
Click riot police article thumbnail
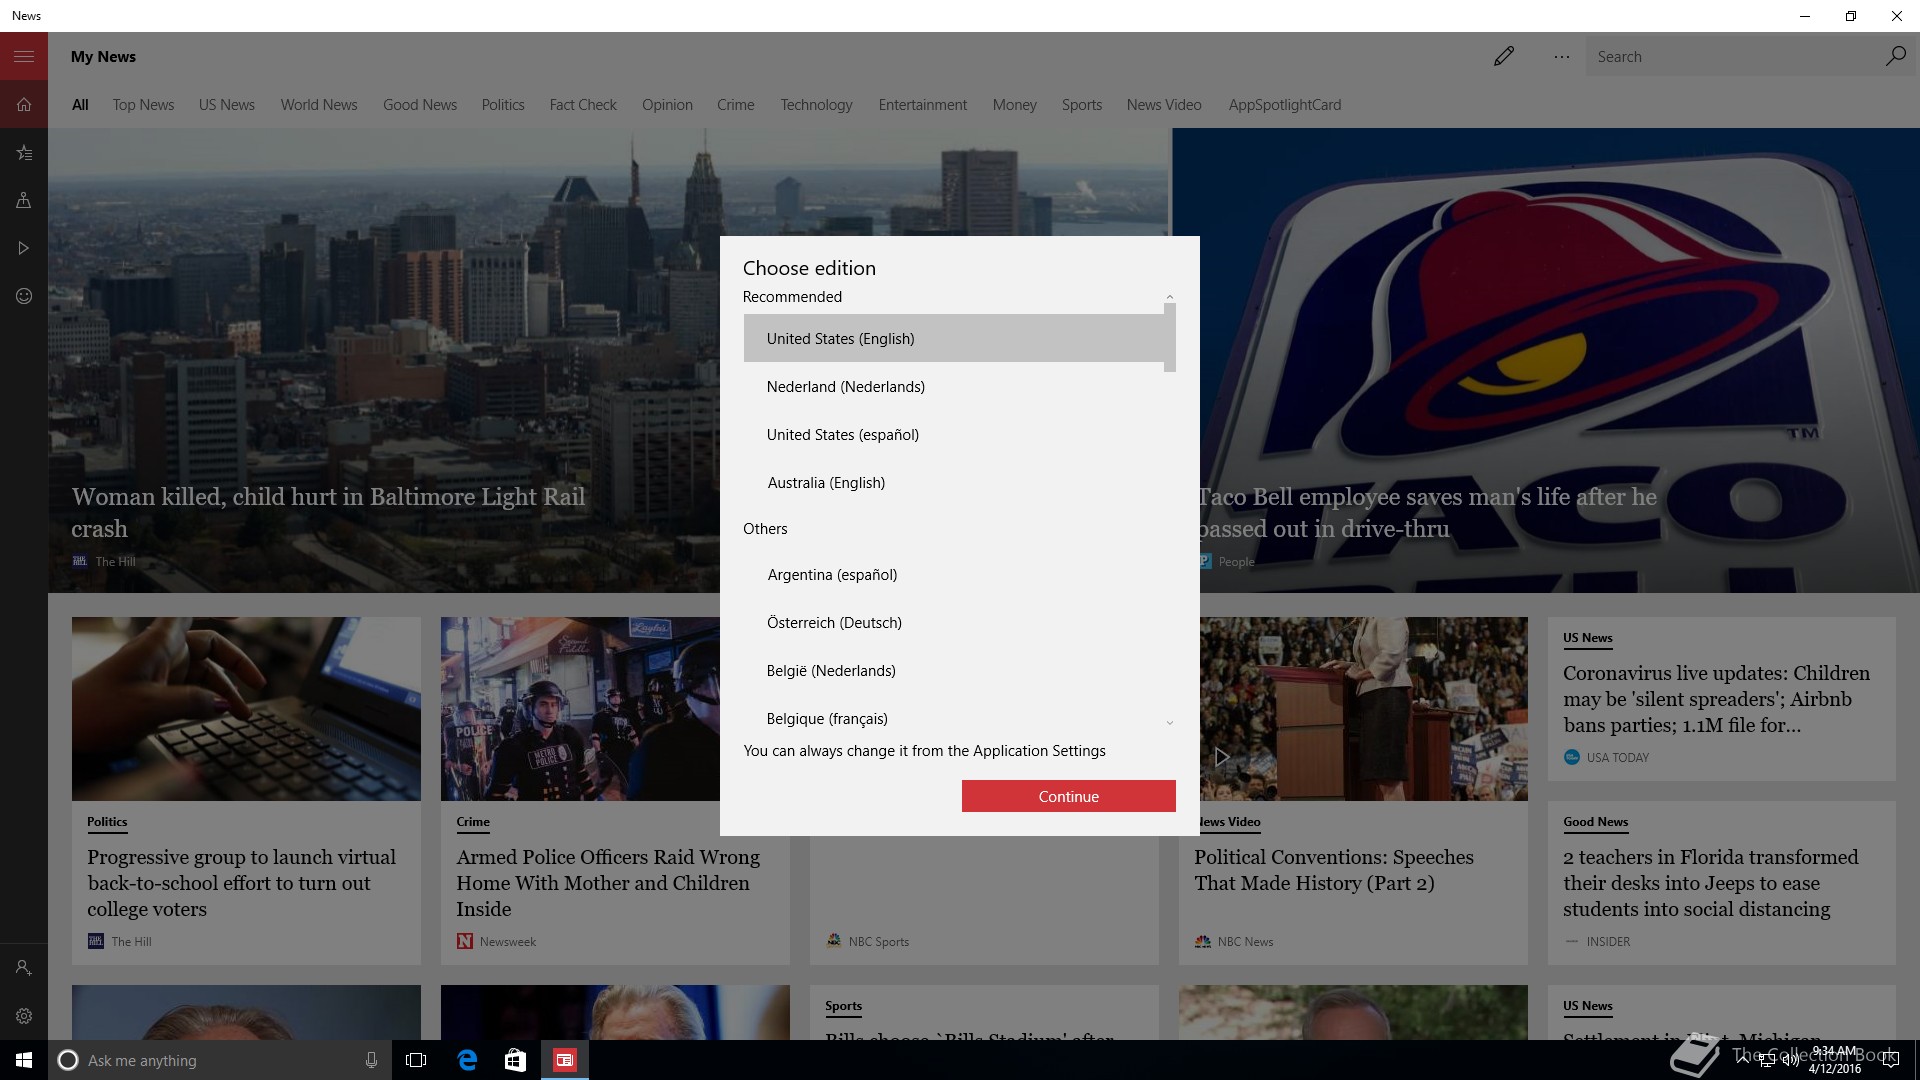pyautogui.click(x=580, y=708)
